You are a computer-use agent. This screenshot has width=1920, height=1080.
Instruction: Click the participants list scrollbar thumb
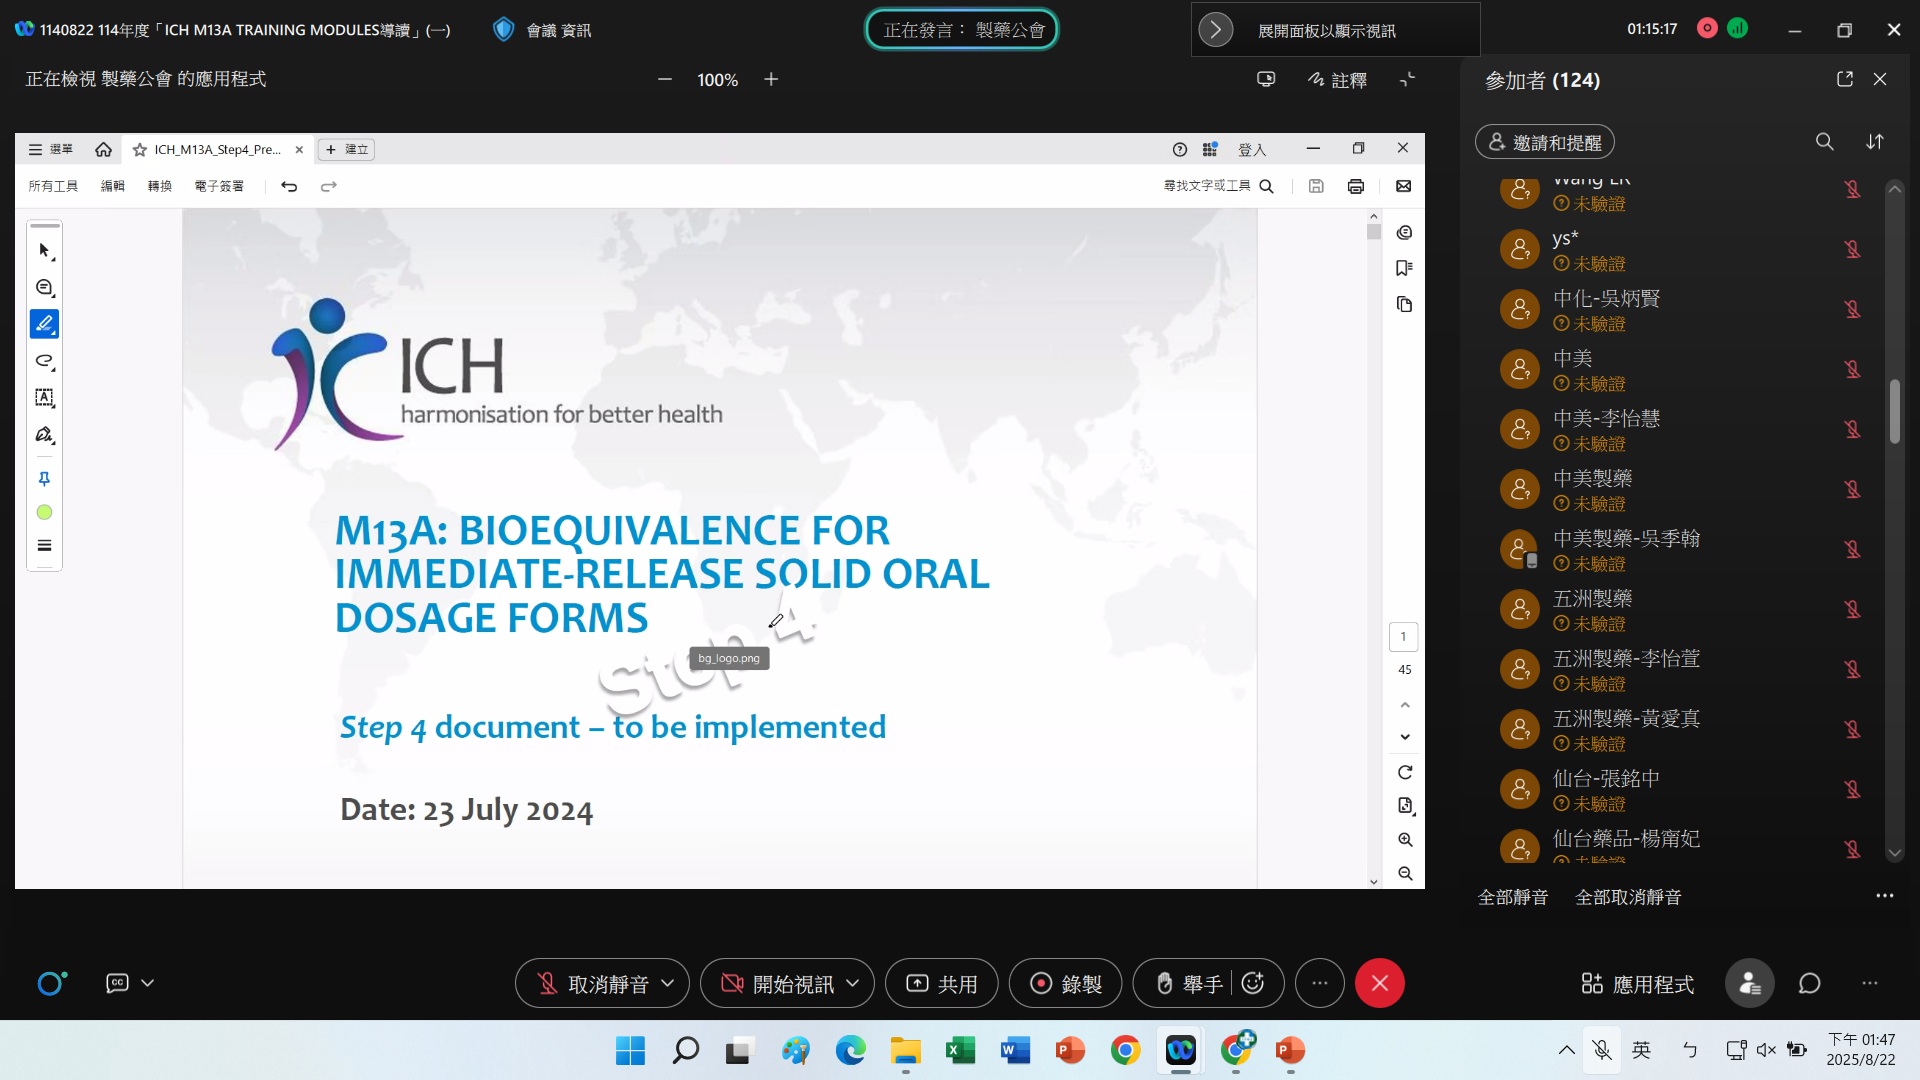[x=1894, y=410]
